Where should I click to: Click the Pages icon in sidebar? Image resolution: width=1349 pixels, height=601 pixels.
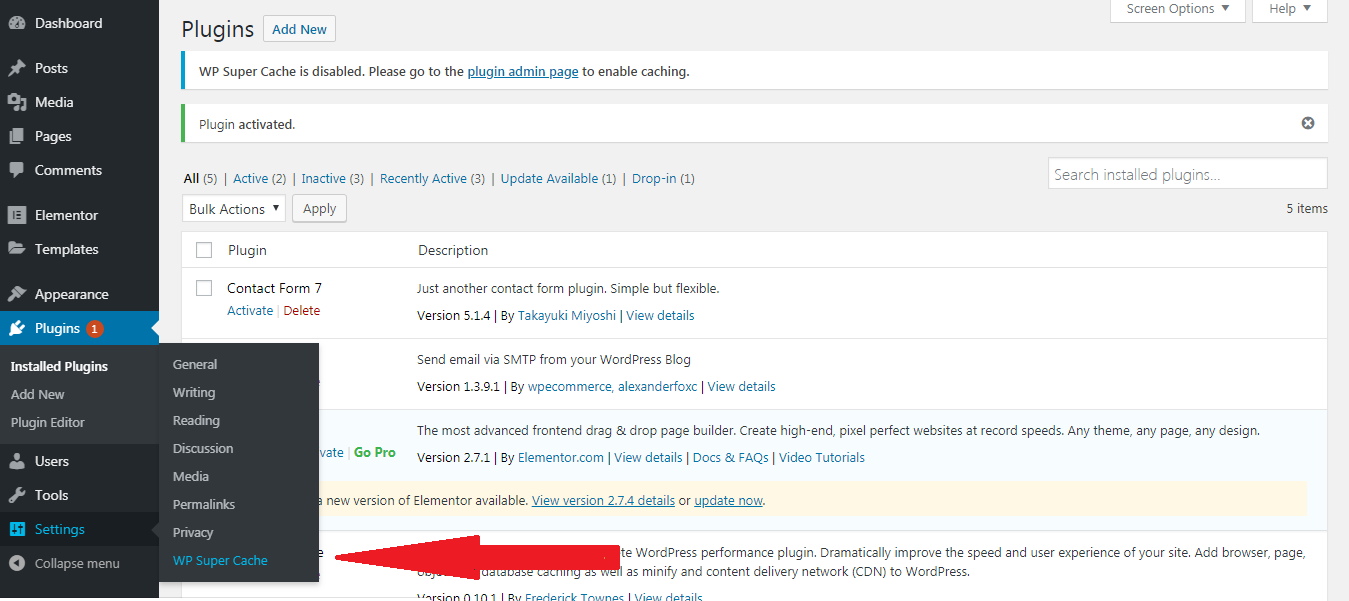click(17, 136)
